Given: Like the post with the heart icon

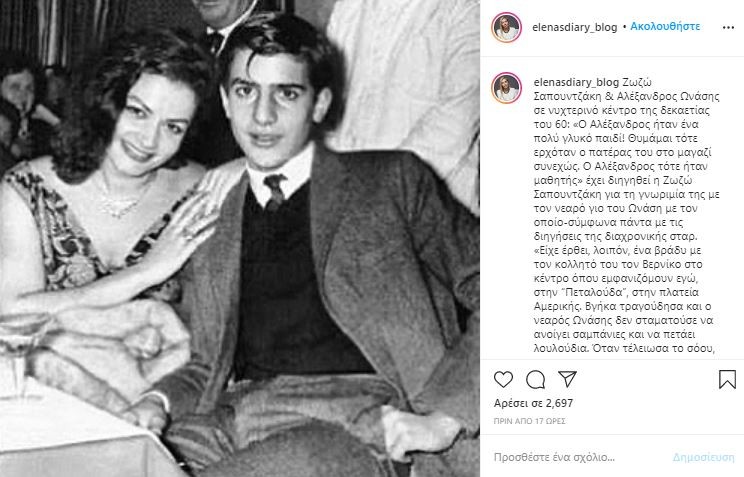Looking at the screenshot, I should [503, 379].
